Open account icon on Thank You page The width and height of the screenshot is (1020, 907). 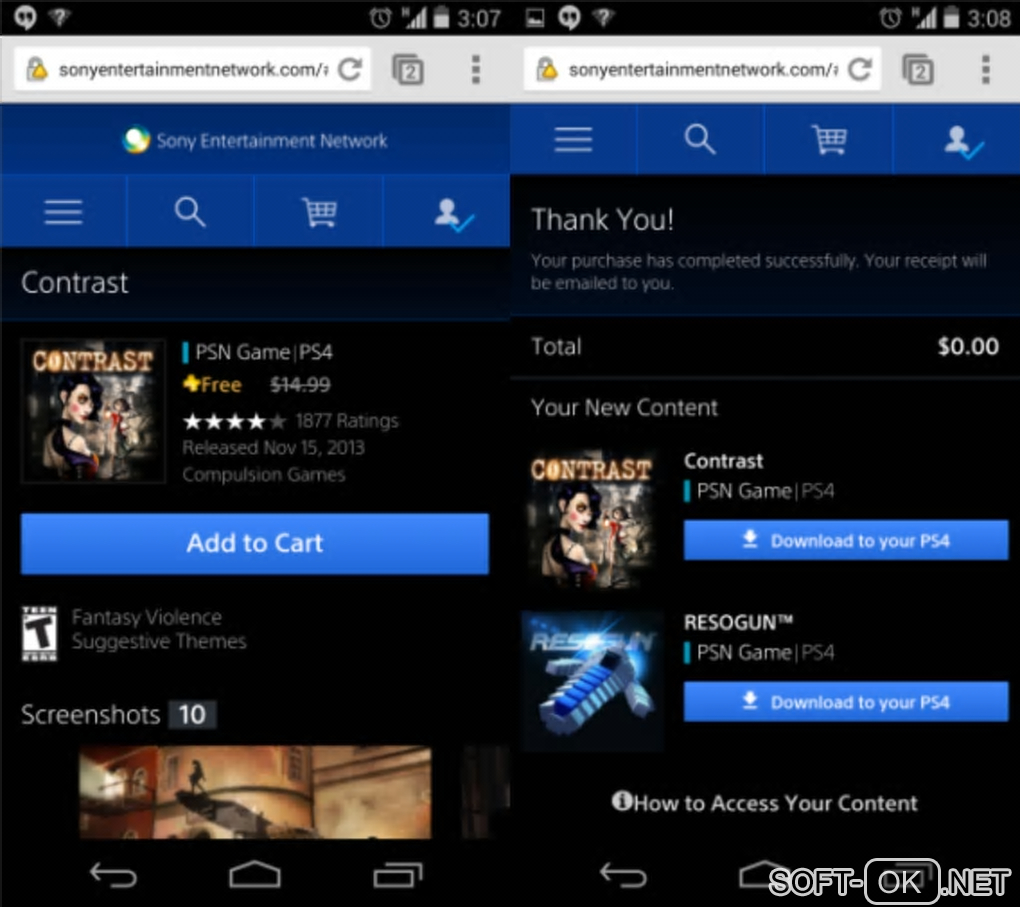pyautogui.click(x=963, y=142)
